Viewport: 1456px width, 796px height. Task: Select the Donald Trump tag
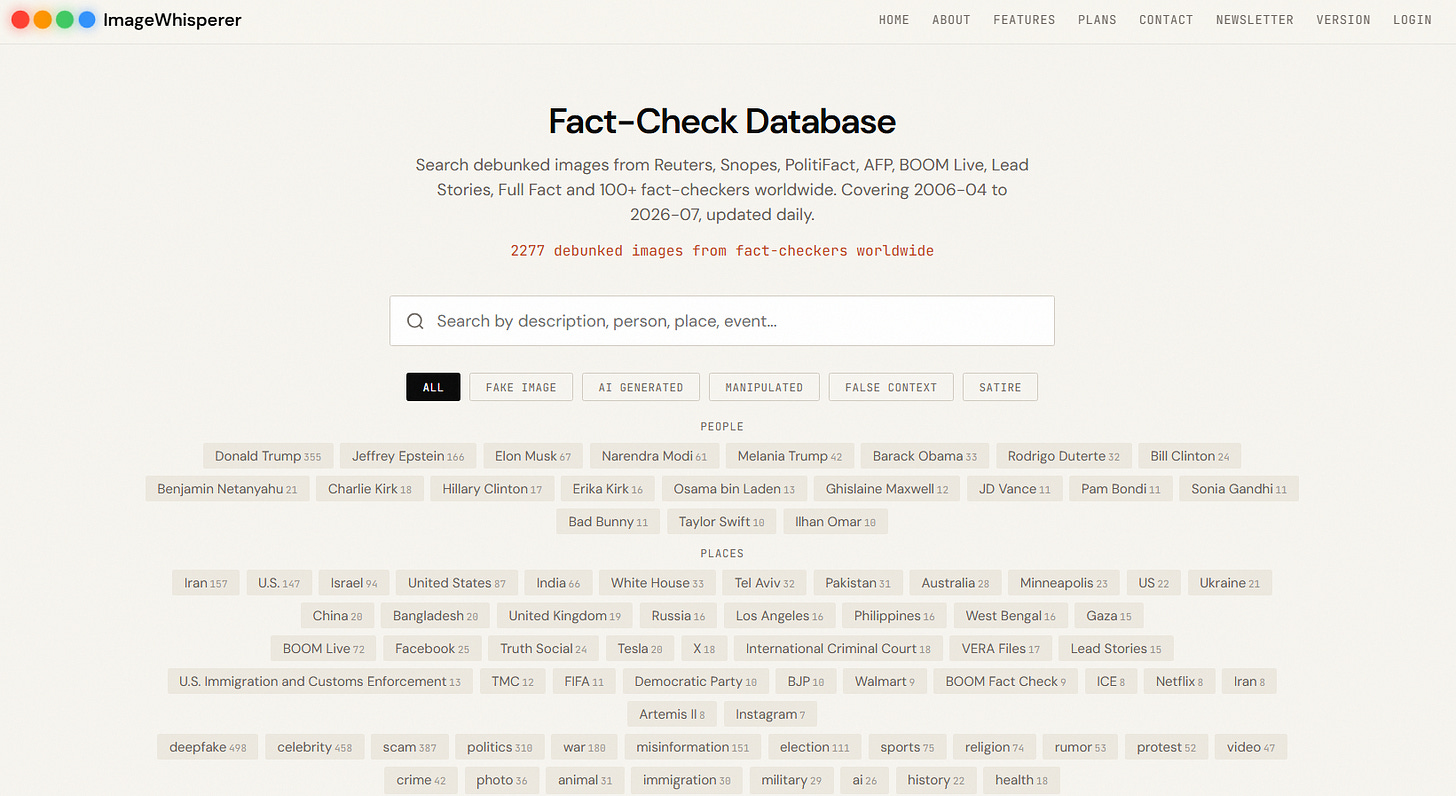(x=268, y=456)
